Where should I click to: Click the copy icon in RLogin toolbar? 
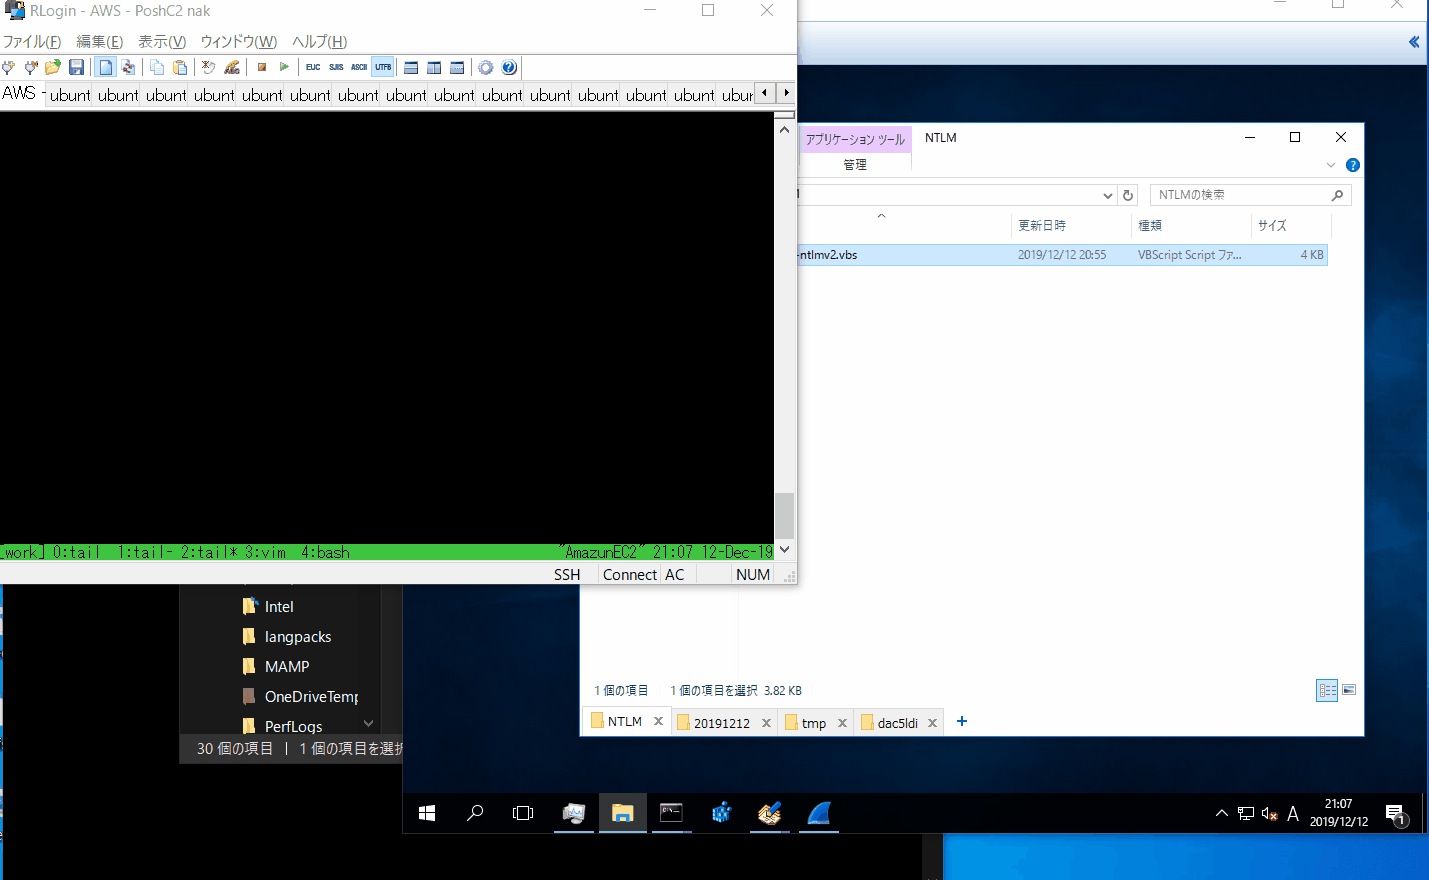click(x=157, y=67)
